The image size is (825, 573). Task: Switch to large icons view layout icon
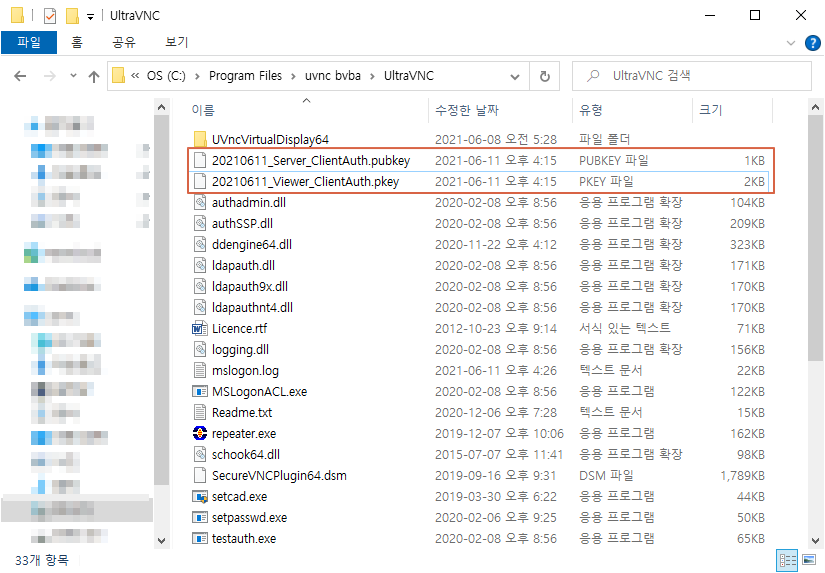click(809, 560)
